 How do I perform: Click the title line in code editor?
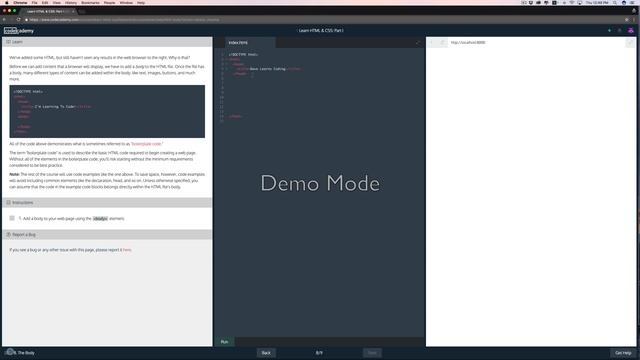(269, 69)
